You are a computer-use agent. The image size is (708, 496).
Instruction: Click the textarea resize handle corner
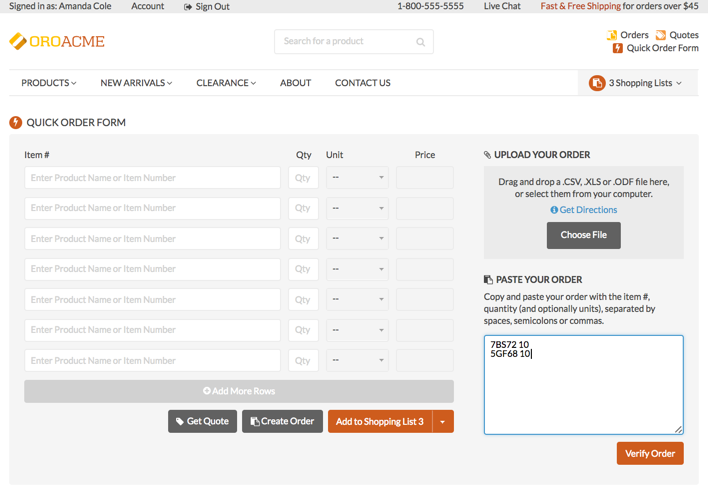point(679,430)
